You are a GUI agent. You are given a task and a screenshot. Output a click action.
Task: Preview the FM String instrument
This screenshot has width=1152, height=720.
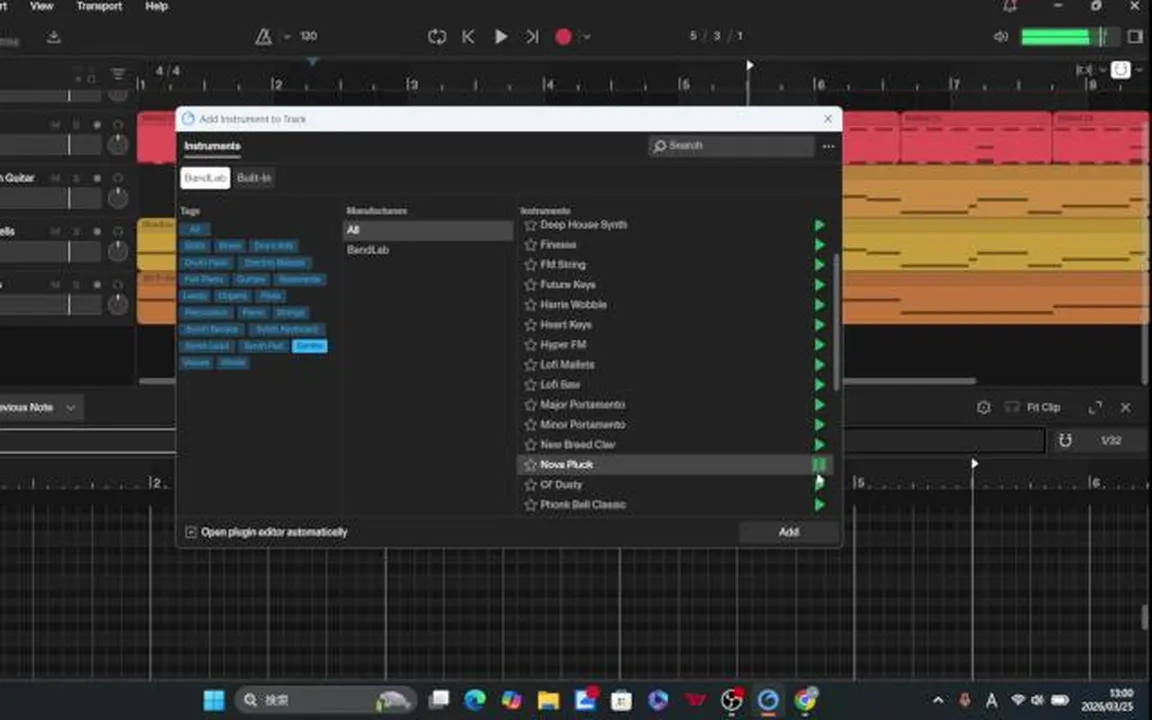820,264
